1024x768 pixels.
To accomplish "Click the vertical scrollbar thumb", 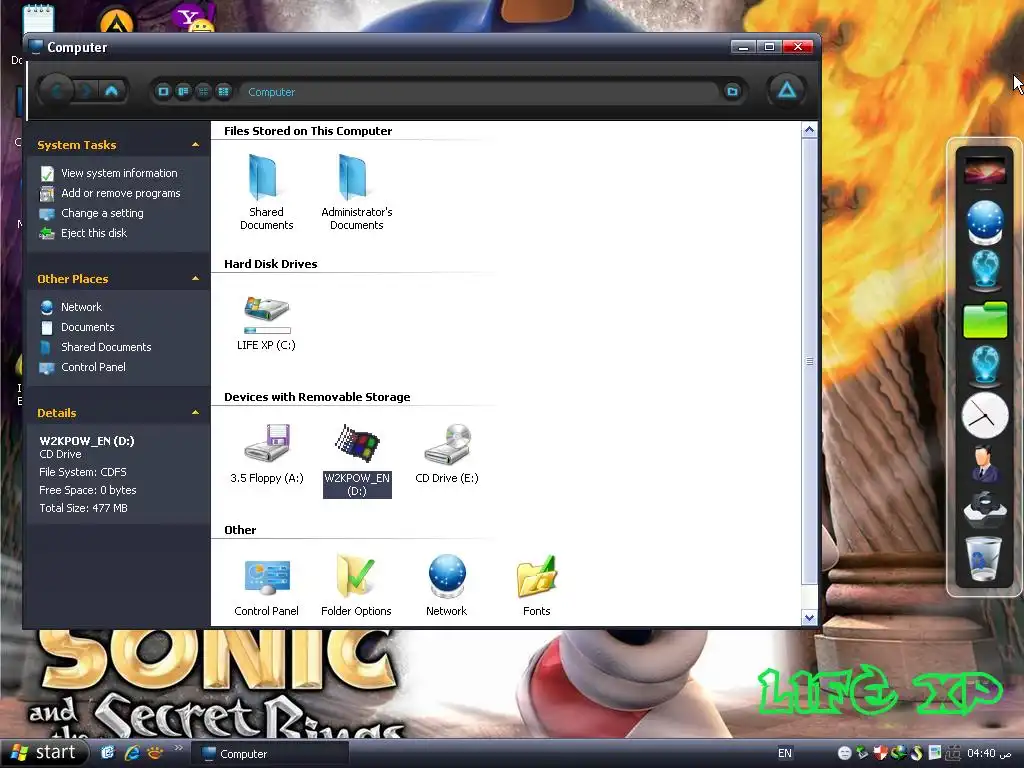I will (x=809, y=361).
